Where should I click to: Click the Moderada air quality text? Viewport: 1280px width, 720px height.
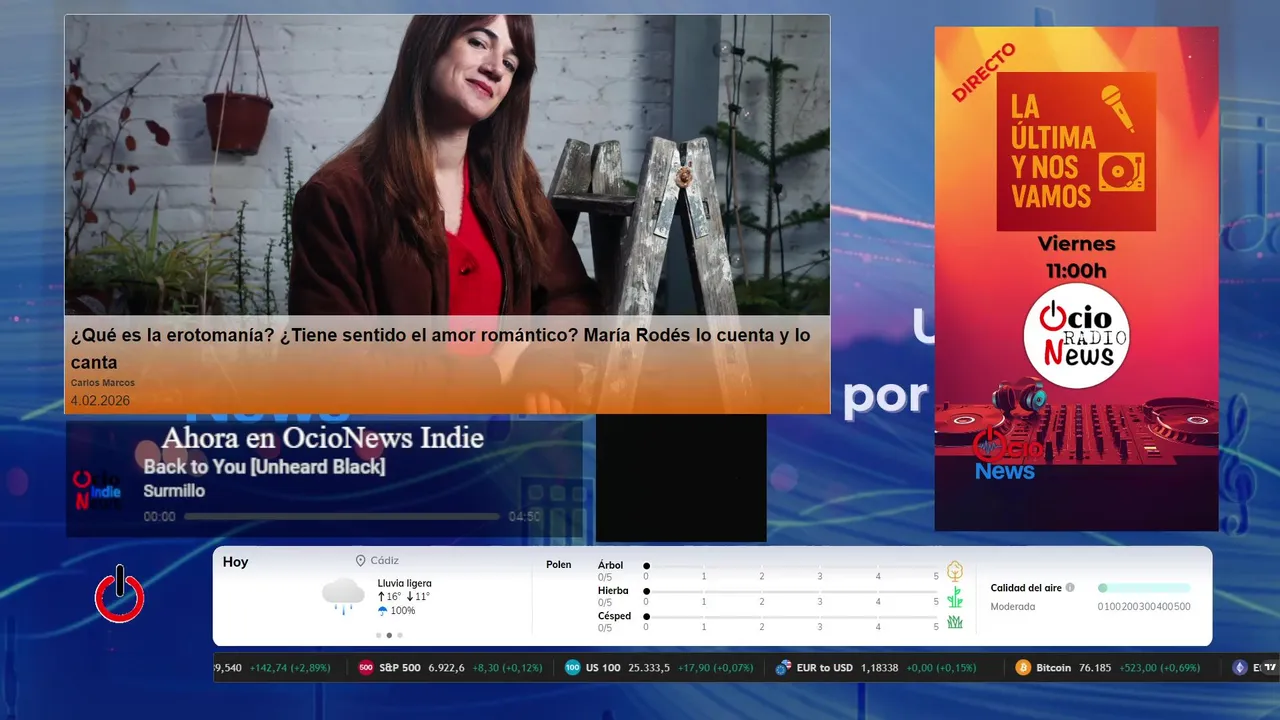1012,606
